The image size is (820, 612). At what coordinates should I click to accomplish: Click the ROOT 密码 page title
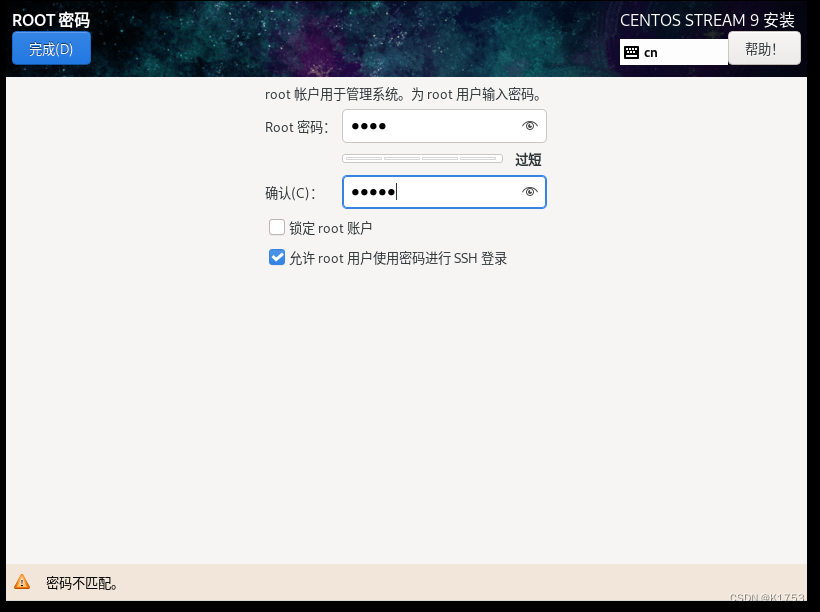(51, 20)
